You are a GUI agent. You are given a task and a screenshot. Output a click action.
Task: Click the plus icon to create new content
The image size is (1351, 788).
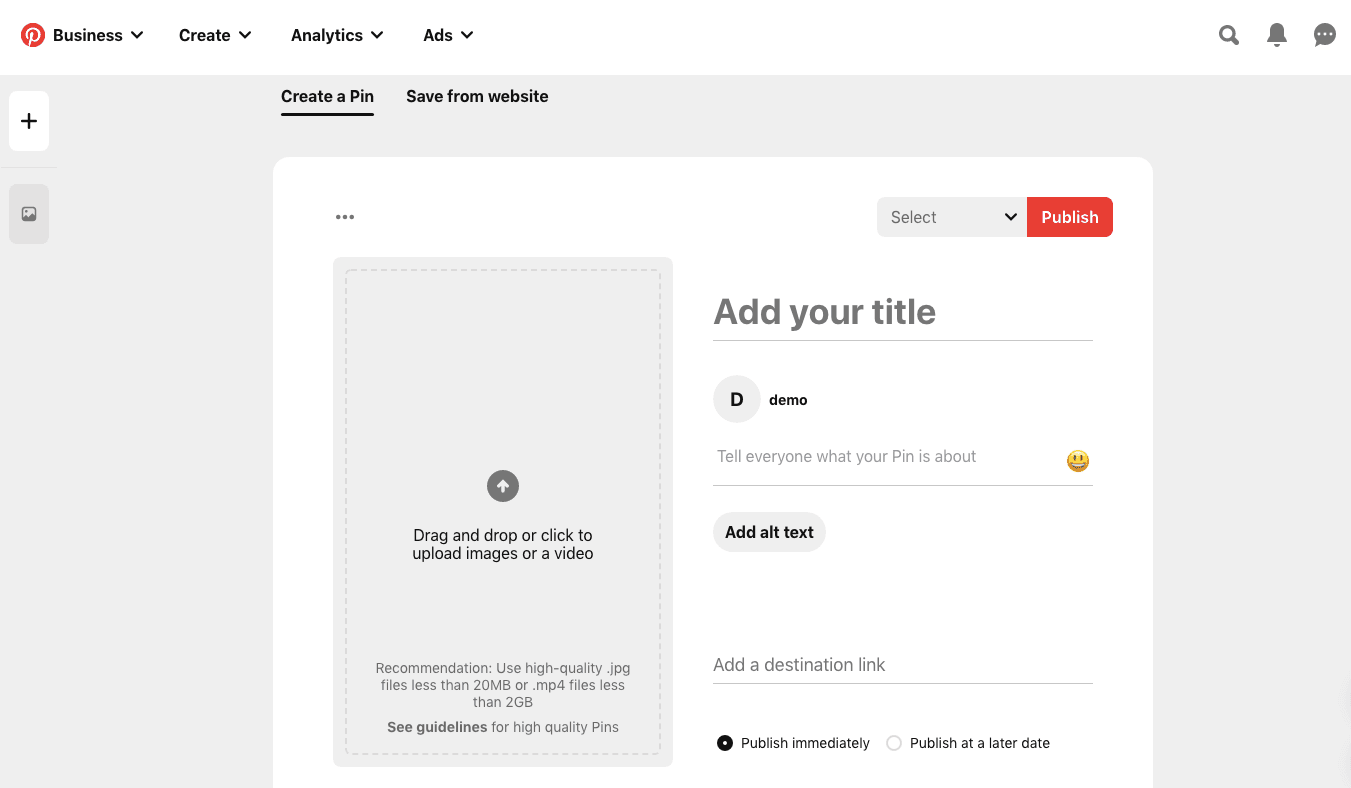(x=28, y=120)
